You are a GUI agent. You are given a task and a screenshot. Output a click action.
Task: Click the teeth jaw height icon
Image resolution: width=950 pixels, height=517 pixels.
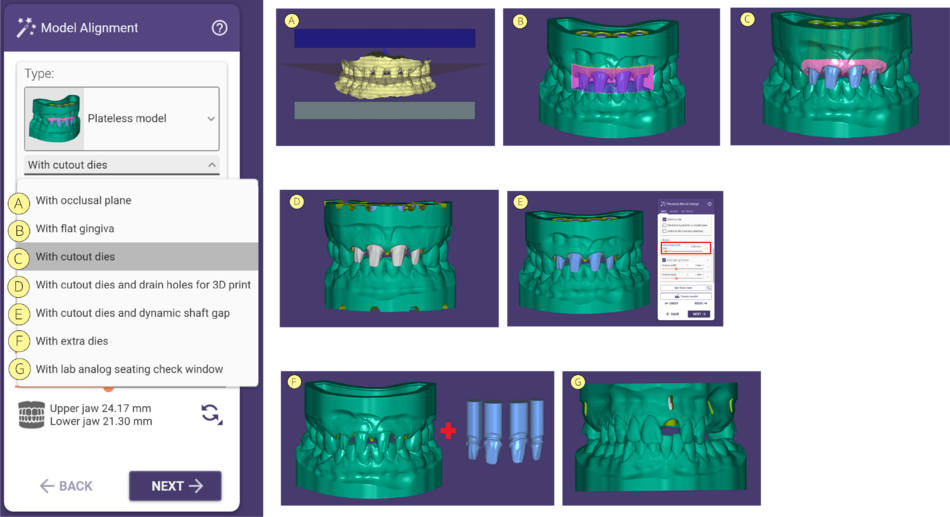tap(32, 415)
